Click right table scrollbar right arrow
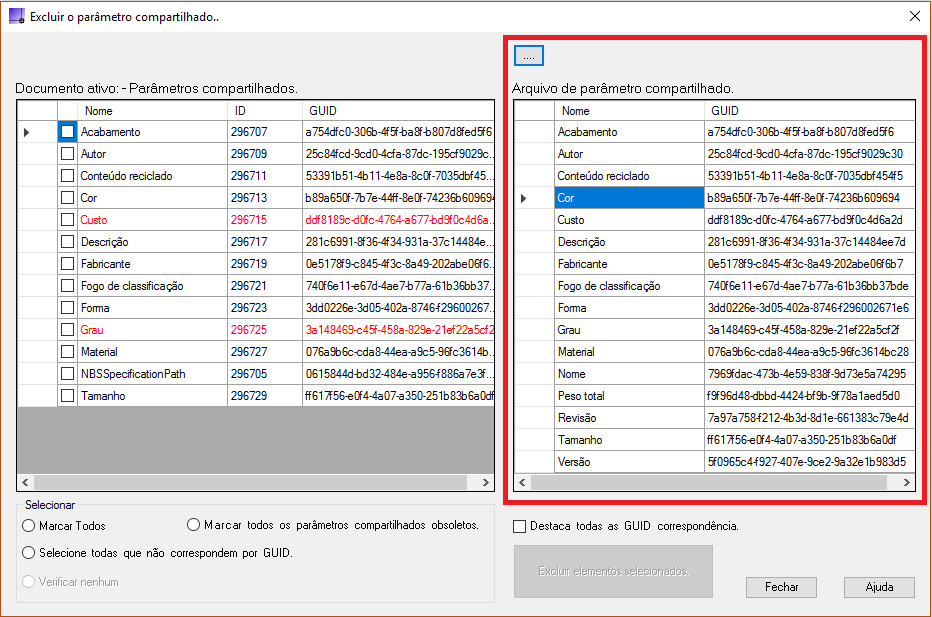This screenshot has width=932, height=617. pyautogui.click(x=906, y=482)
